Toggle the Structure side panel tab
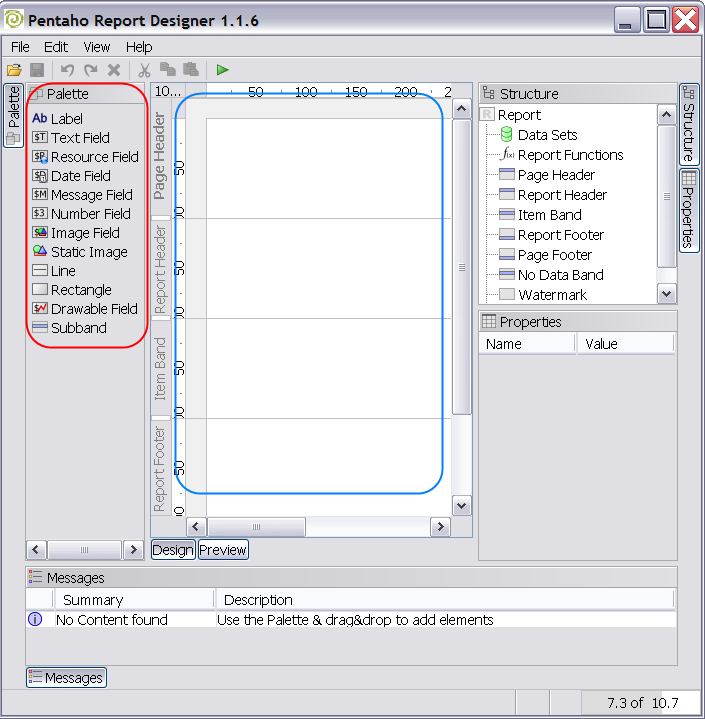Image resolution: width=705 pixels, height=719 pixels. [689, 125]
